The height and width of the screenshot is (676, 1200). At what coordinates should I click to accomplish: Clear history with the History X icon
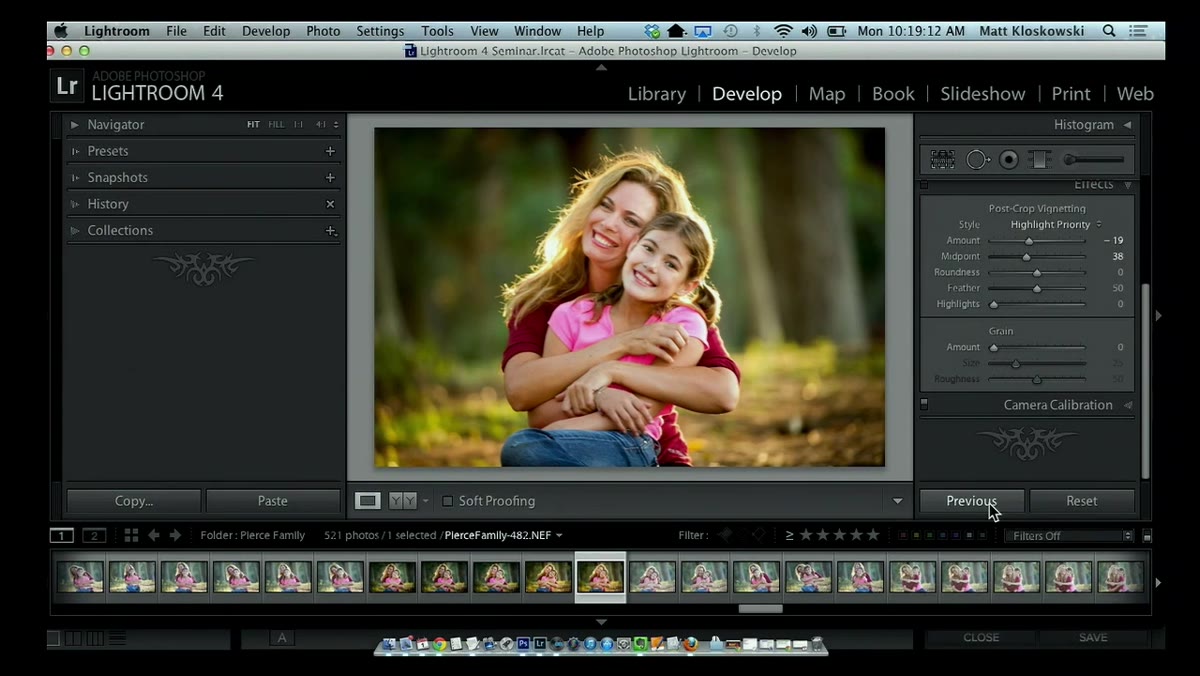[330, 204]
